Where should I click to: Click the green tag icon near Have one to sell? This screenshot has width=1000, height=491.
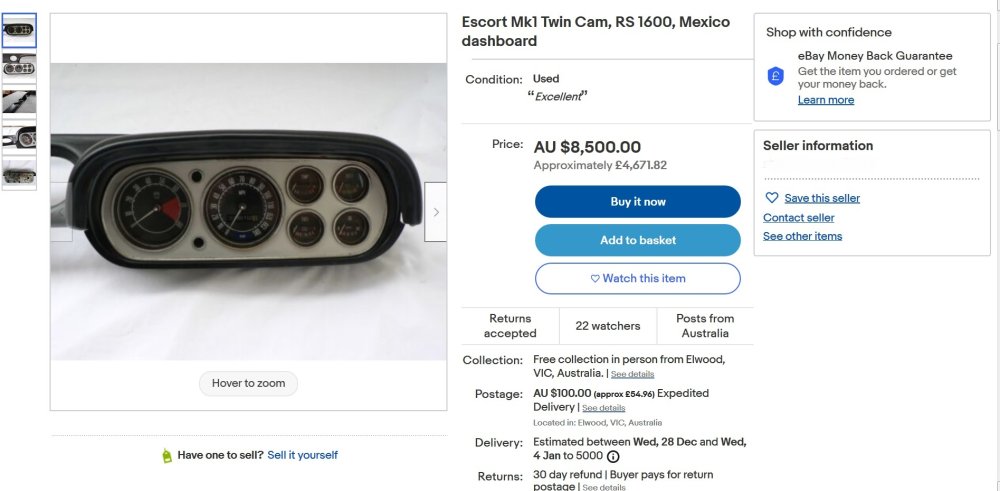click(x=167, y=455)
